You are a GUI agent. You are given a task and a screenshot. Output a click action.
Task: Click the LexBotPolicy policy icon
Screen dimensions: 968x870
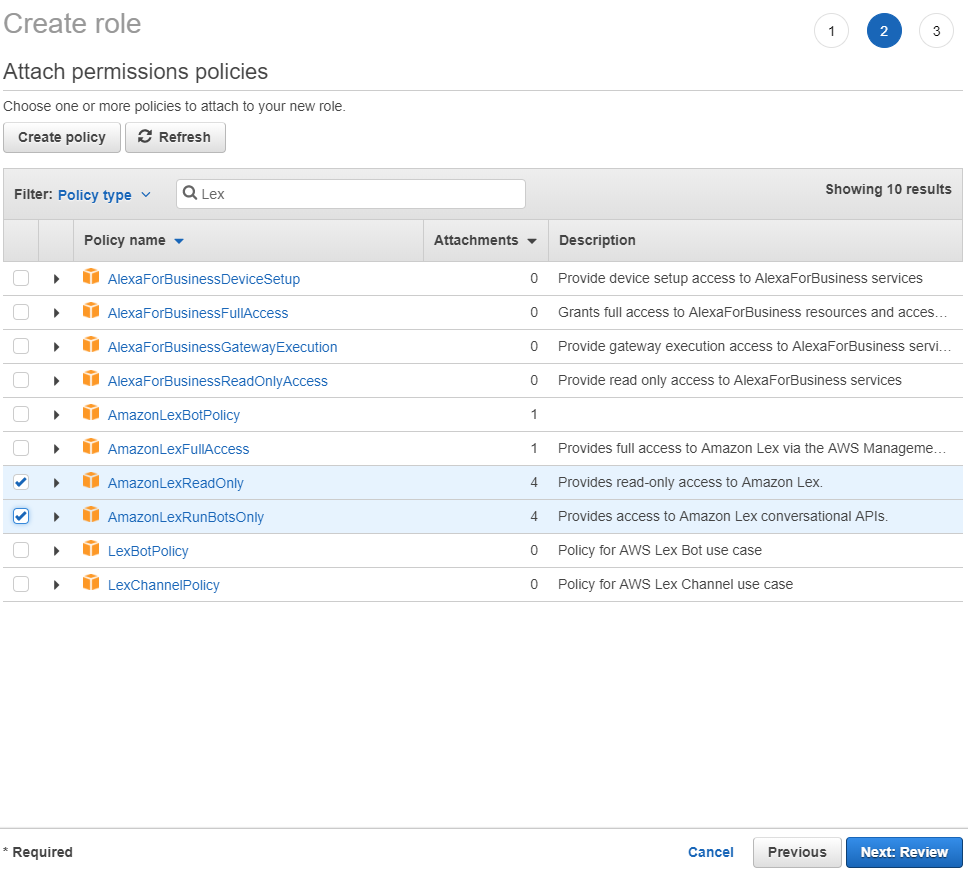(x=91, y=550)
